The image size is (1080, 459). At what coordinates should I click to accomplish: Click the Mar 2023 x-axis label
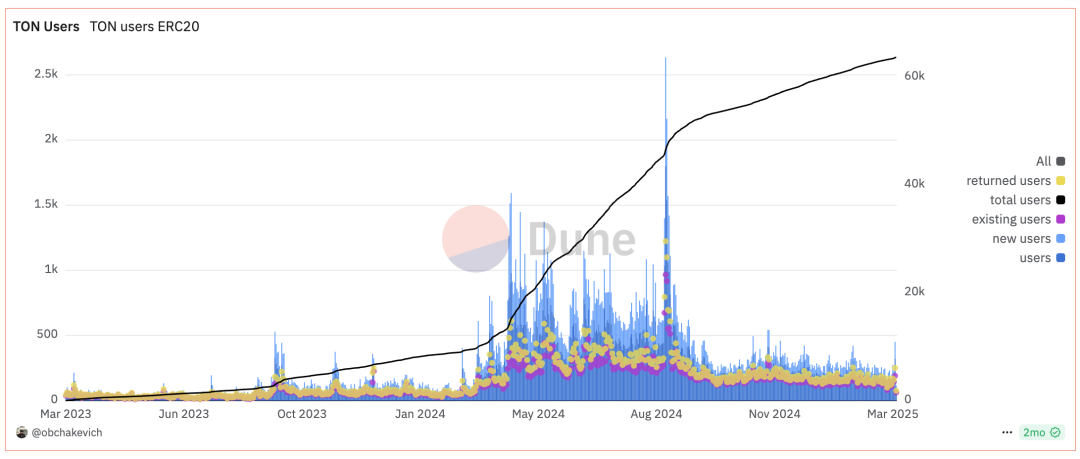(65, 413)
